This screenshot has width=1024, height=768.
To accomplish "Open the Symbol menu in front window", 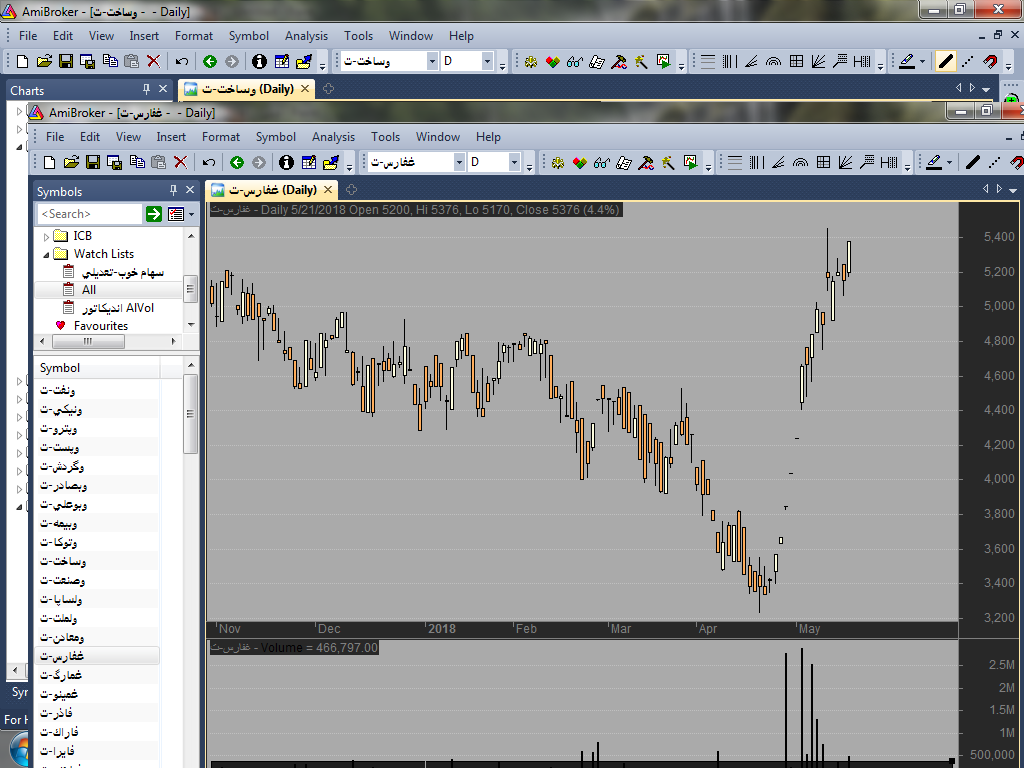I will (x=276, y=137).
